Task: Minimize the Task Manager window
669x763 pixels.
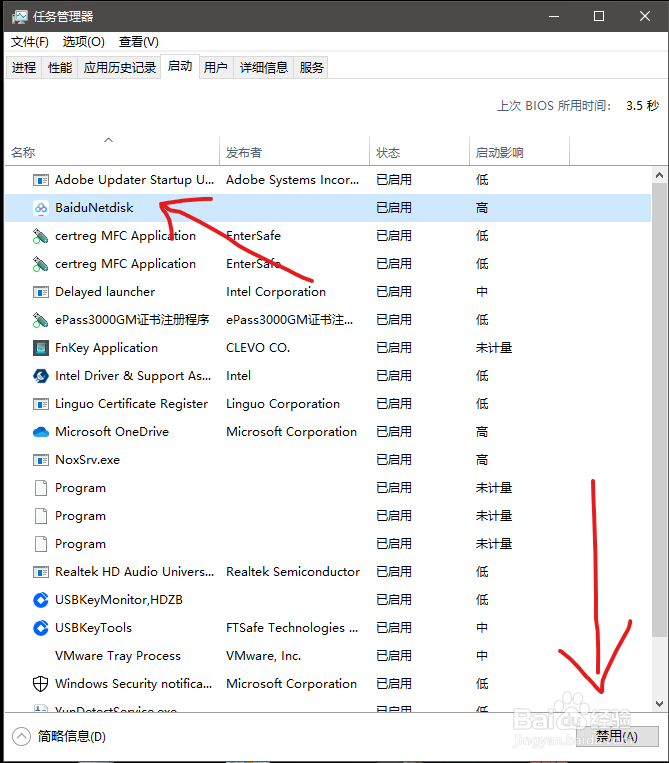Action: point(554,17)
